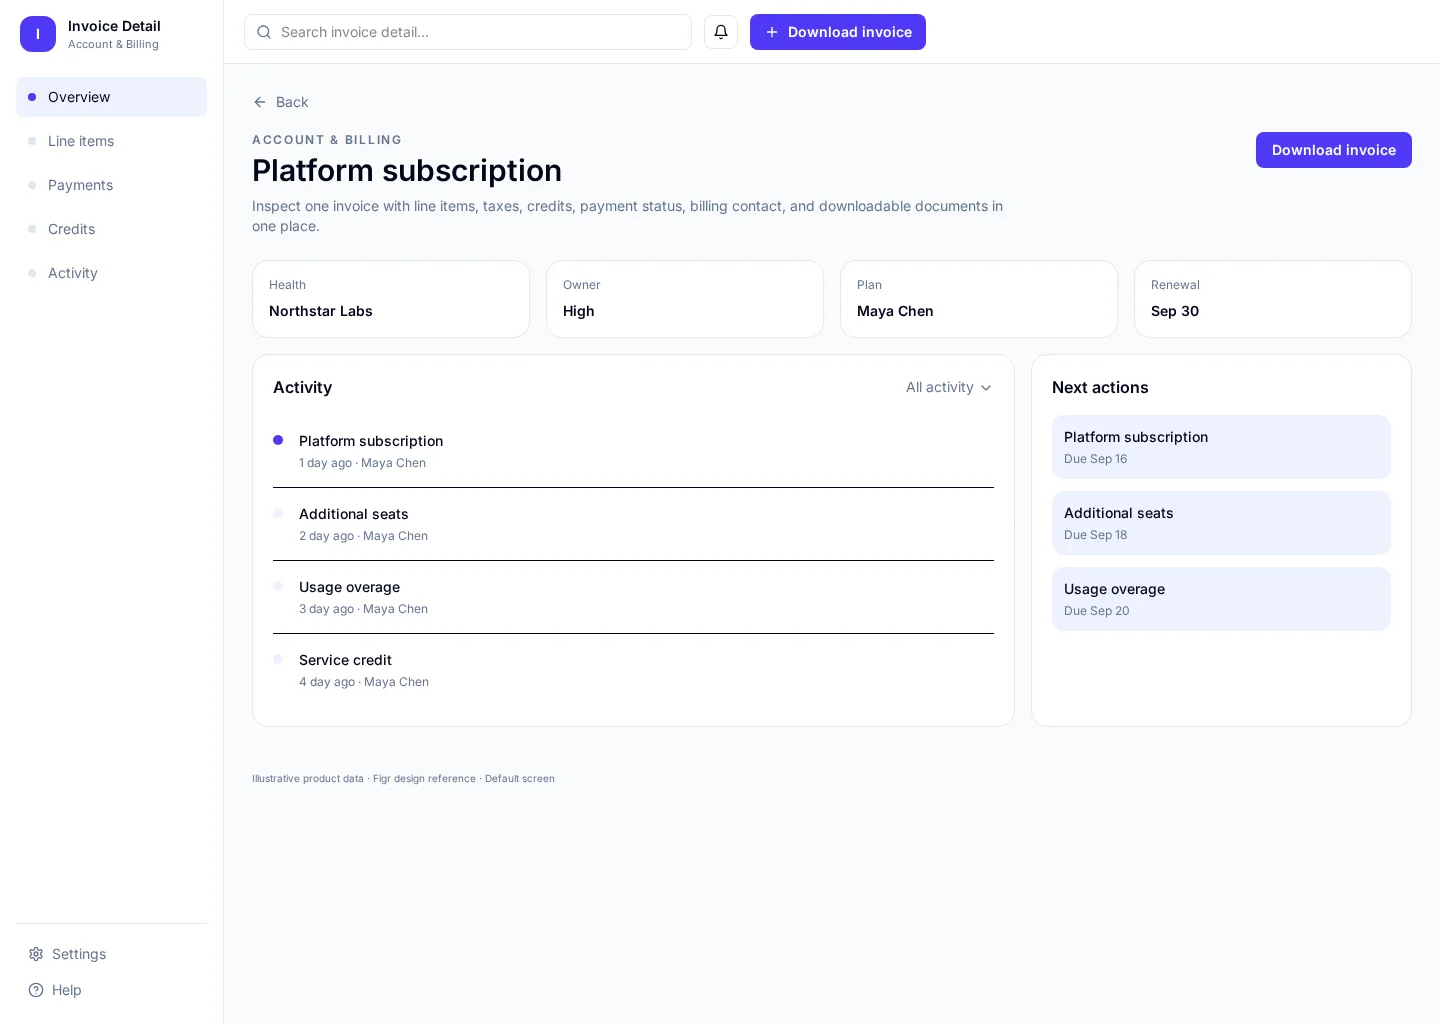Open next action Additional seats due Sep 18
Image resolution: width=1440 pixels, height=1024 pixels.
[x=1221, y=523]
